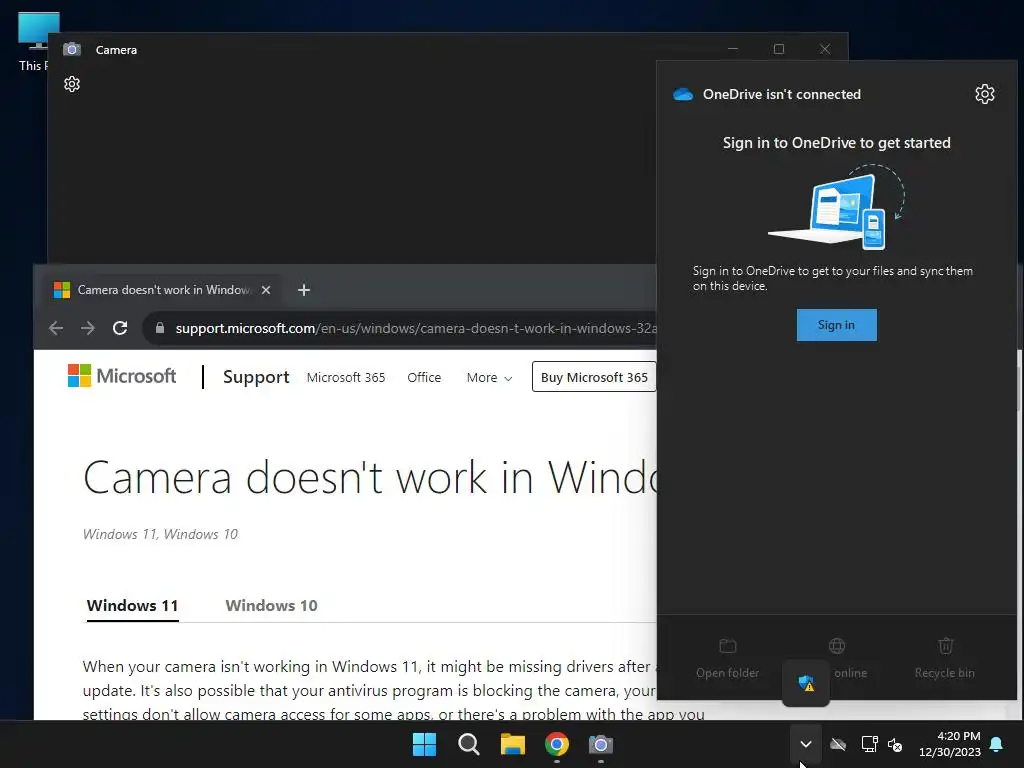Open the clock showing 4:20 PM
The width and height of the screenshot is (1024, 768).
point(950,744)
